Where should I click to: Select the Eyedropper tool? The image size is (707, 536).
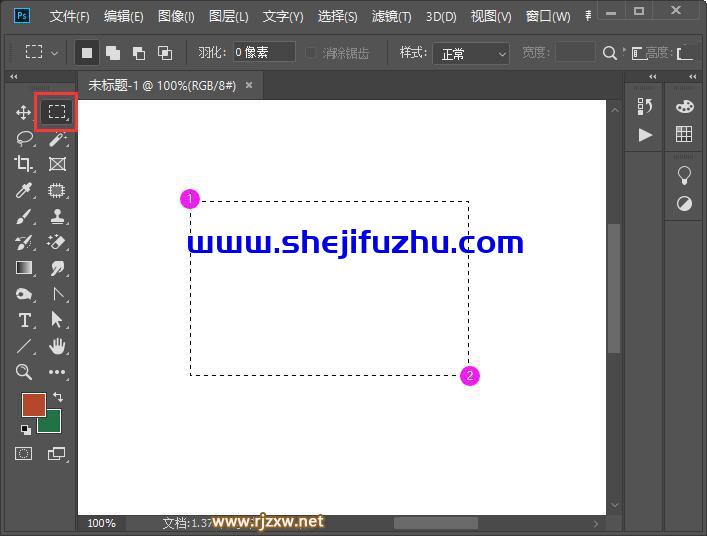pyautogui.click(x=24, y=190)
